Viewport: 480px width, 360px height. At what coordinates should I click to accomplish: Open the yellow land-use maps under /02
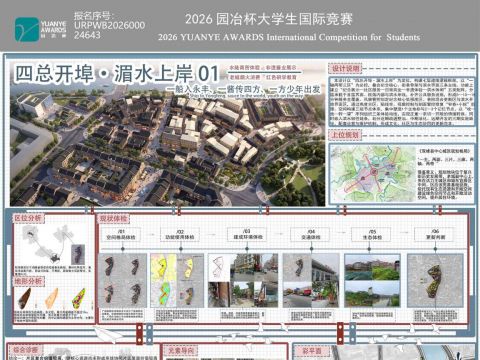point(177,280)
